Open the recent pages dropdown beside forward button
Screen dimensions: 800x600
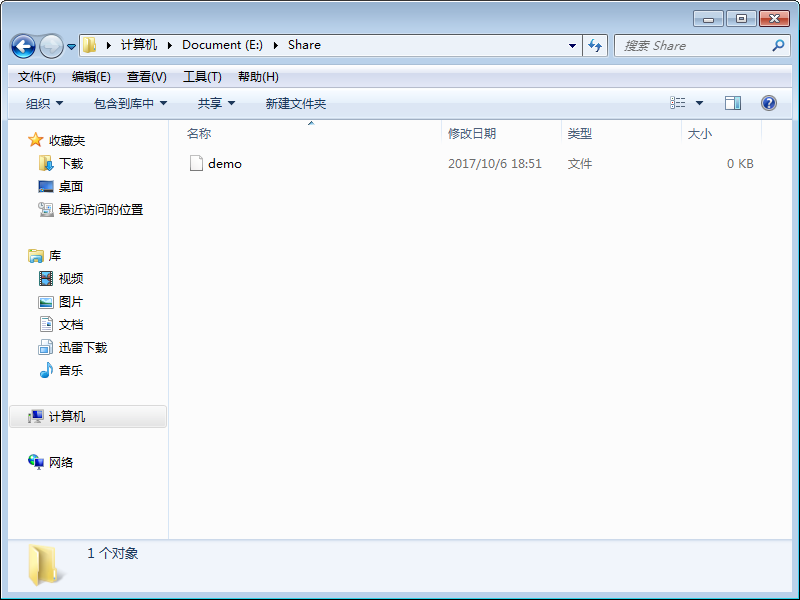70,45
